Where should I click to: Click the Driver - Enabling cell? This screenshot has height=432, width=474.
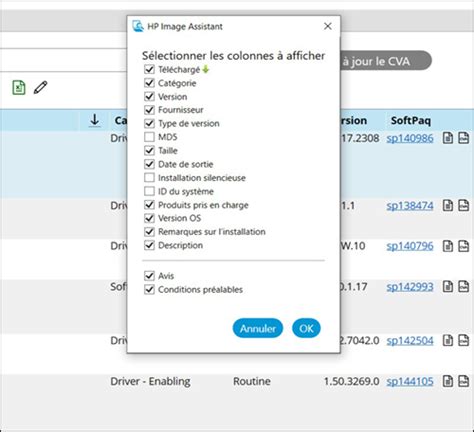click(x=150, y=381)
